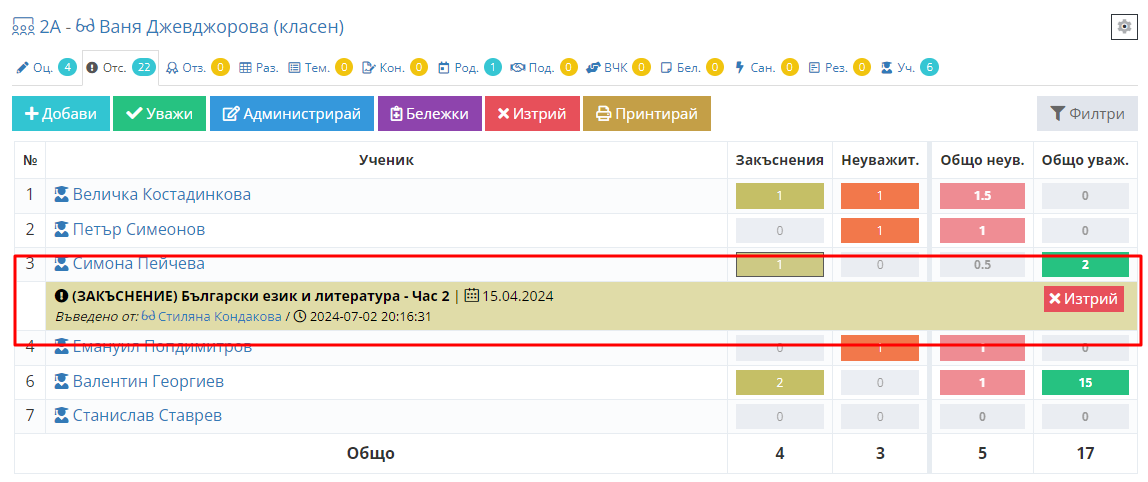Click the glasses icon before Стиляна Кондакова

[148, 316]
